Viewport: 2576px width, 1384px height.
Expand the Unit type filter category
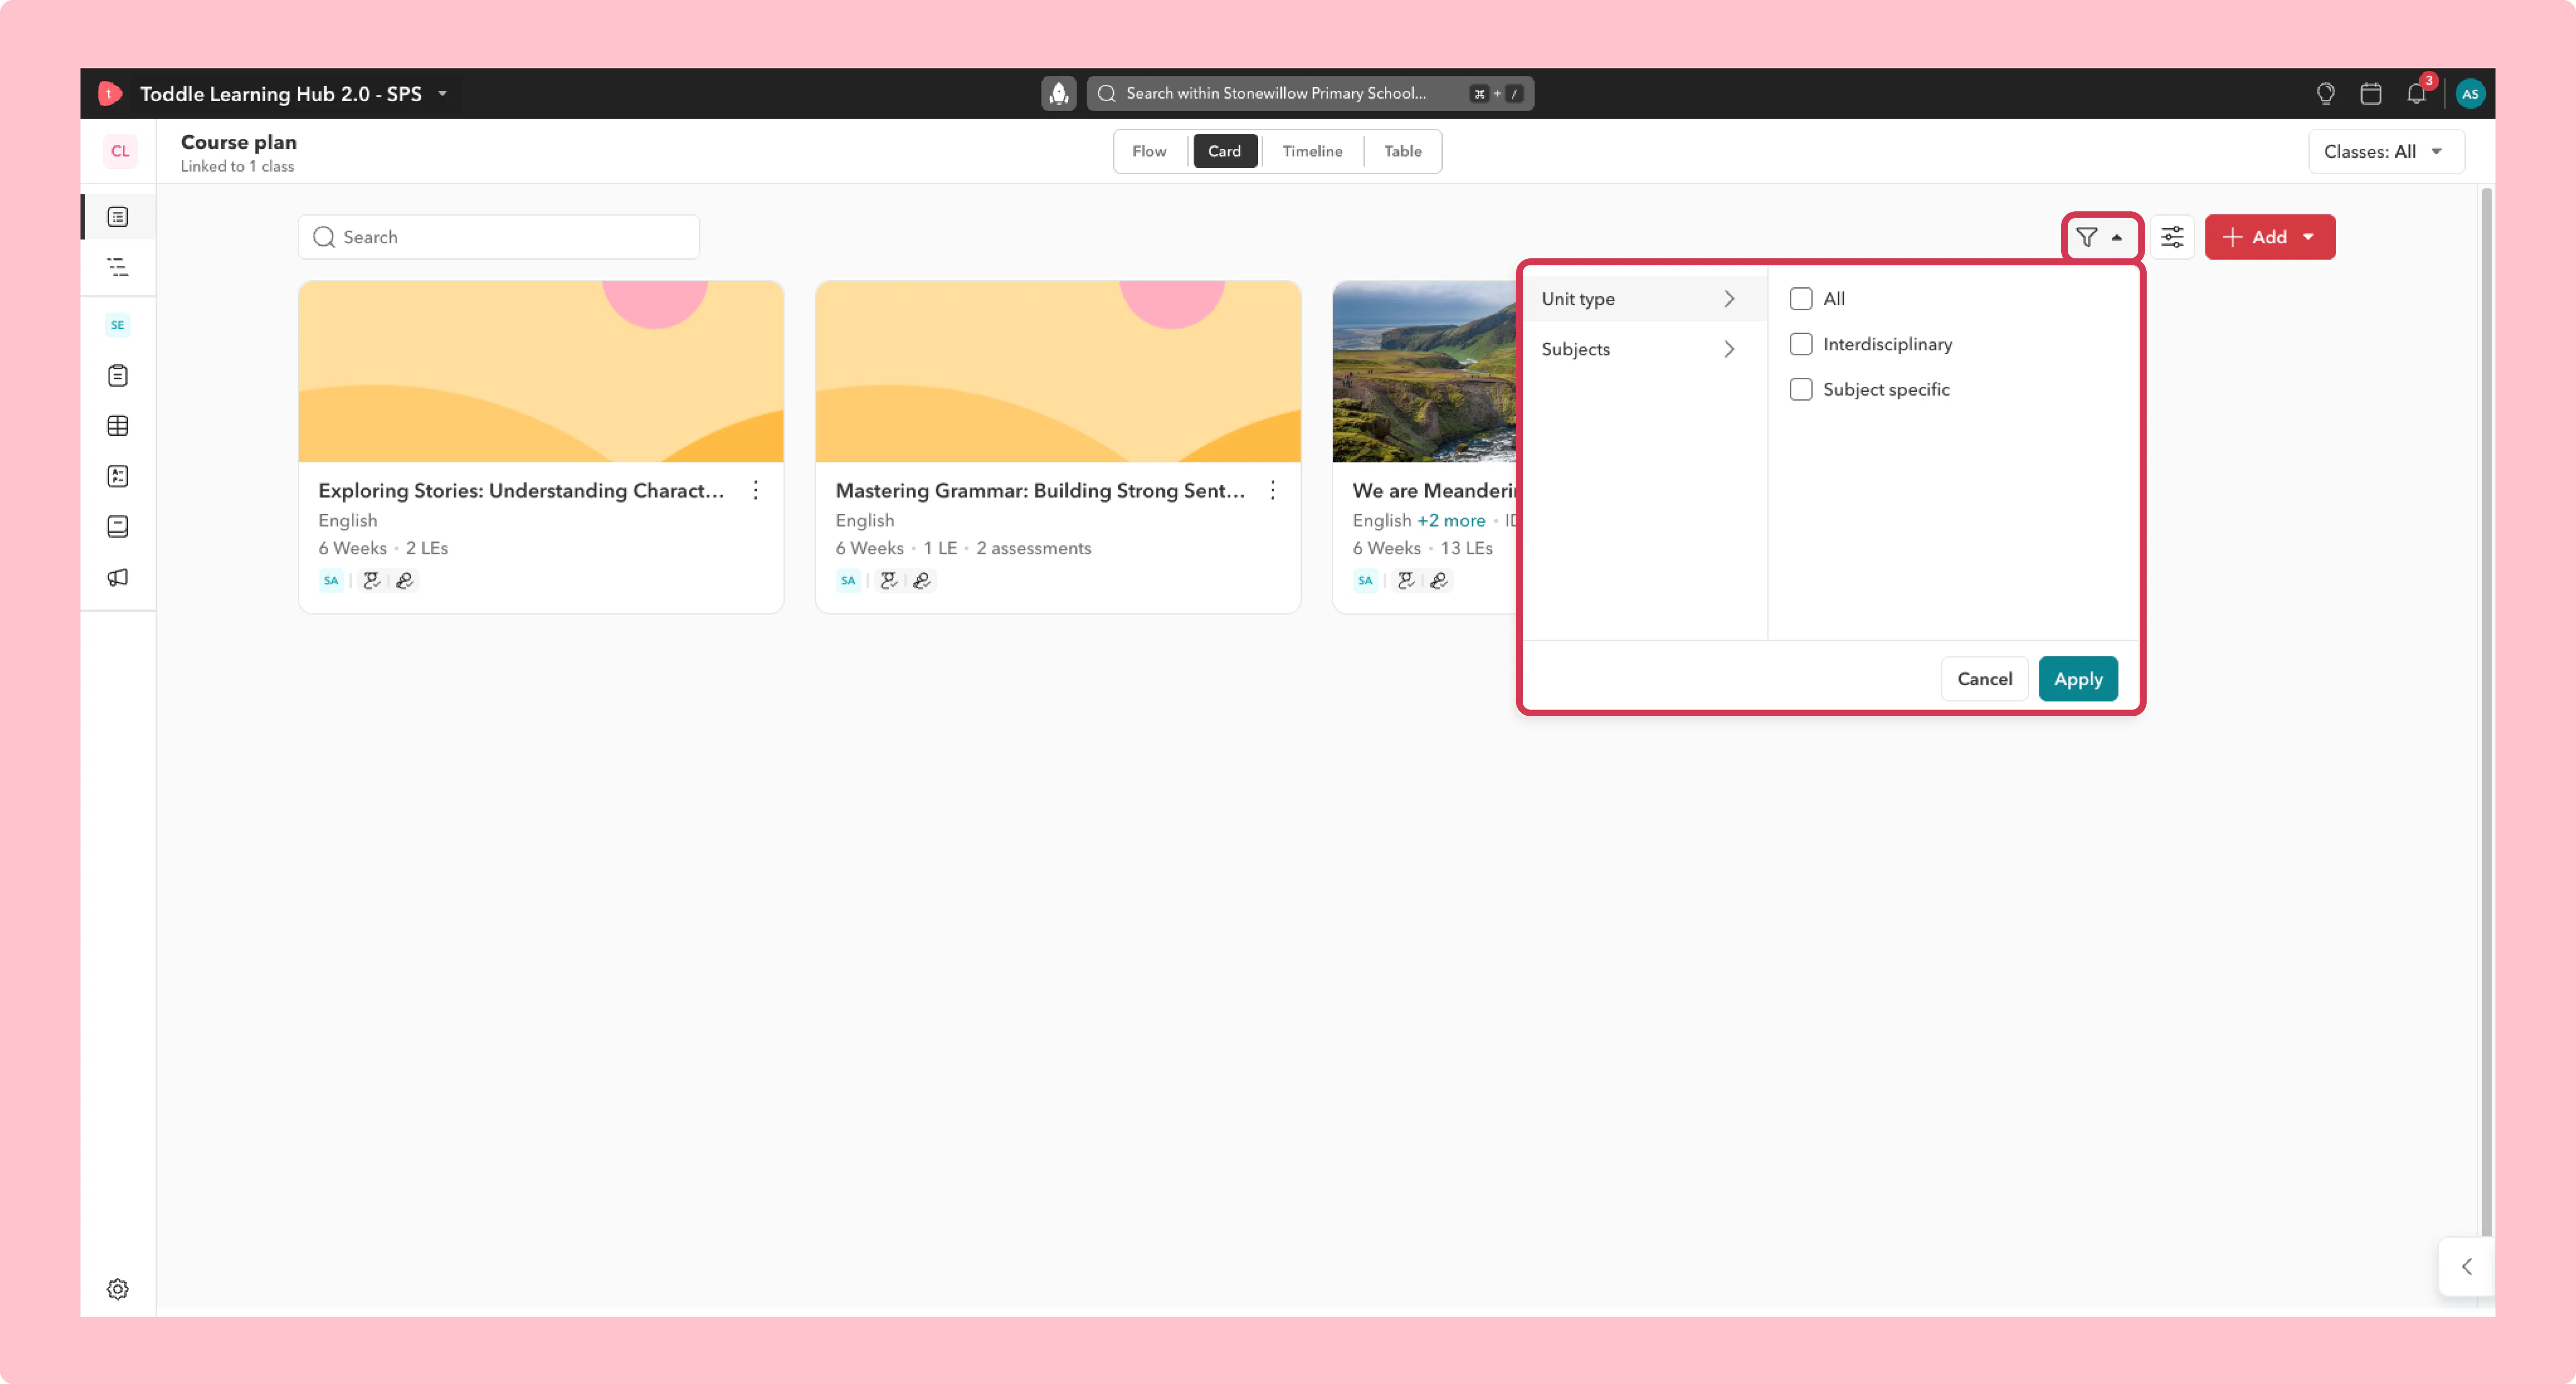coord(1644,298)
